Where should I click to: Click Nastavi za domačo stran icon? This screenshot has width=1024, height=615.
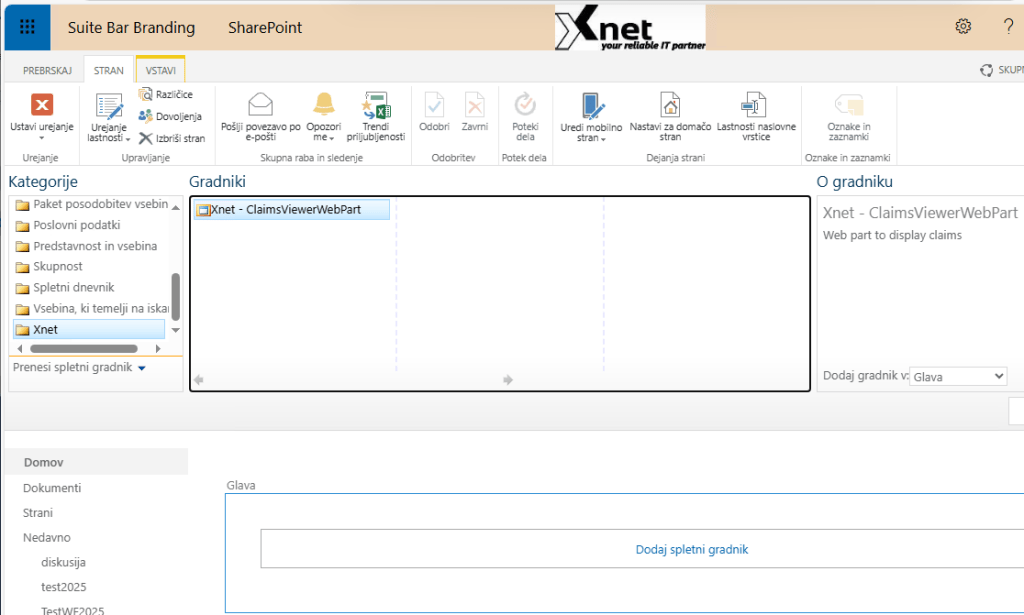tap(670, 104)
